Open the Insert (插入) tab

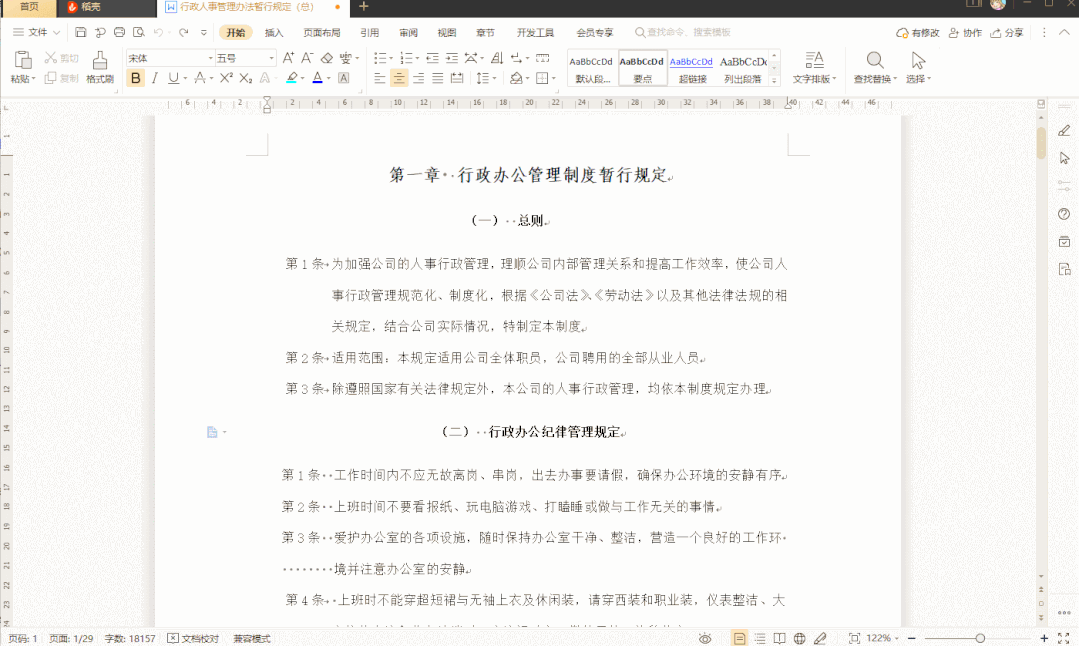[274, 32]
